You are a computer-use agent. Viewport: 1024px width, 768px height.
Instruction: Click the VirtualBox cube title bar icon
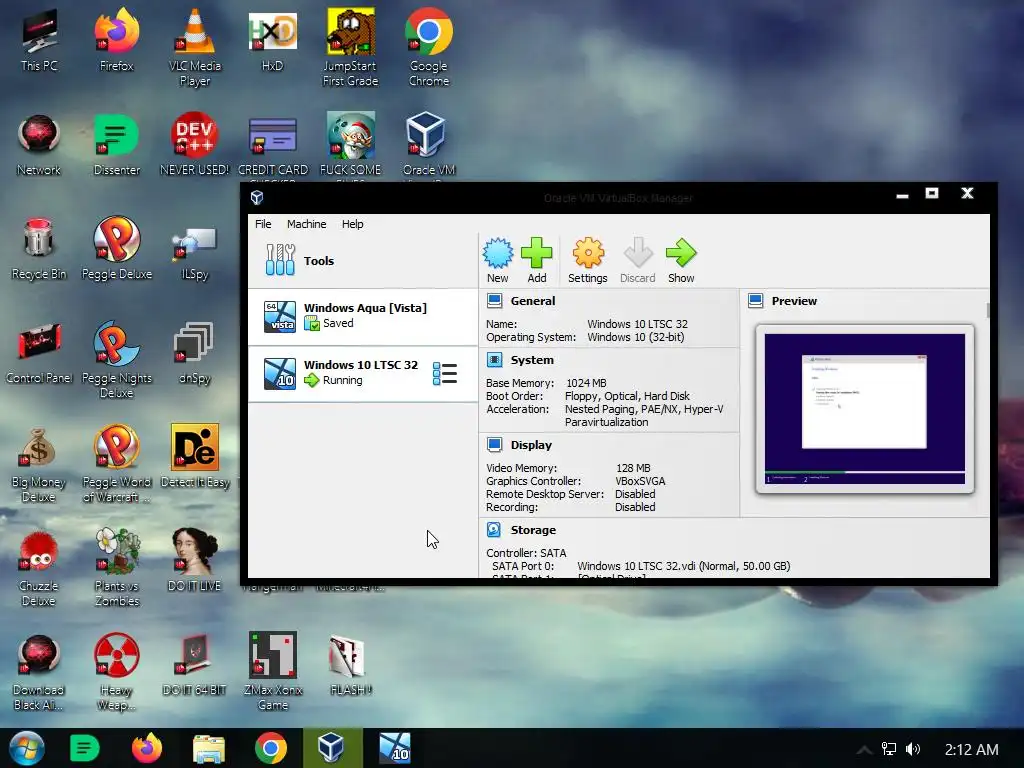(x=257, y=197)
